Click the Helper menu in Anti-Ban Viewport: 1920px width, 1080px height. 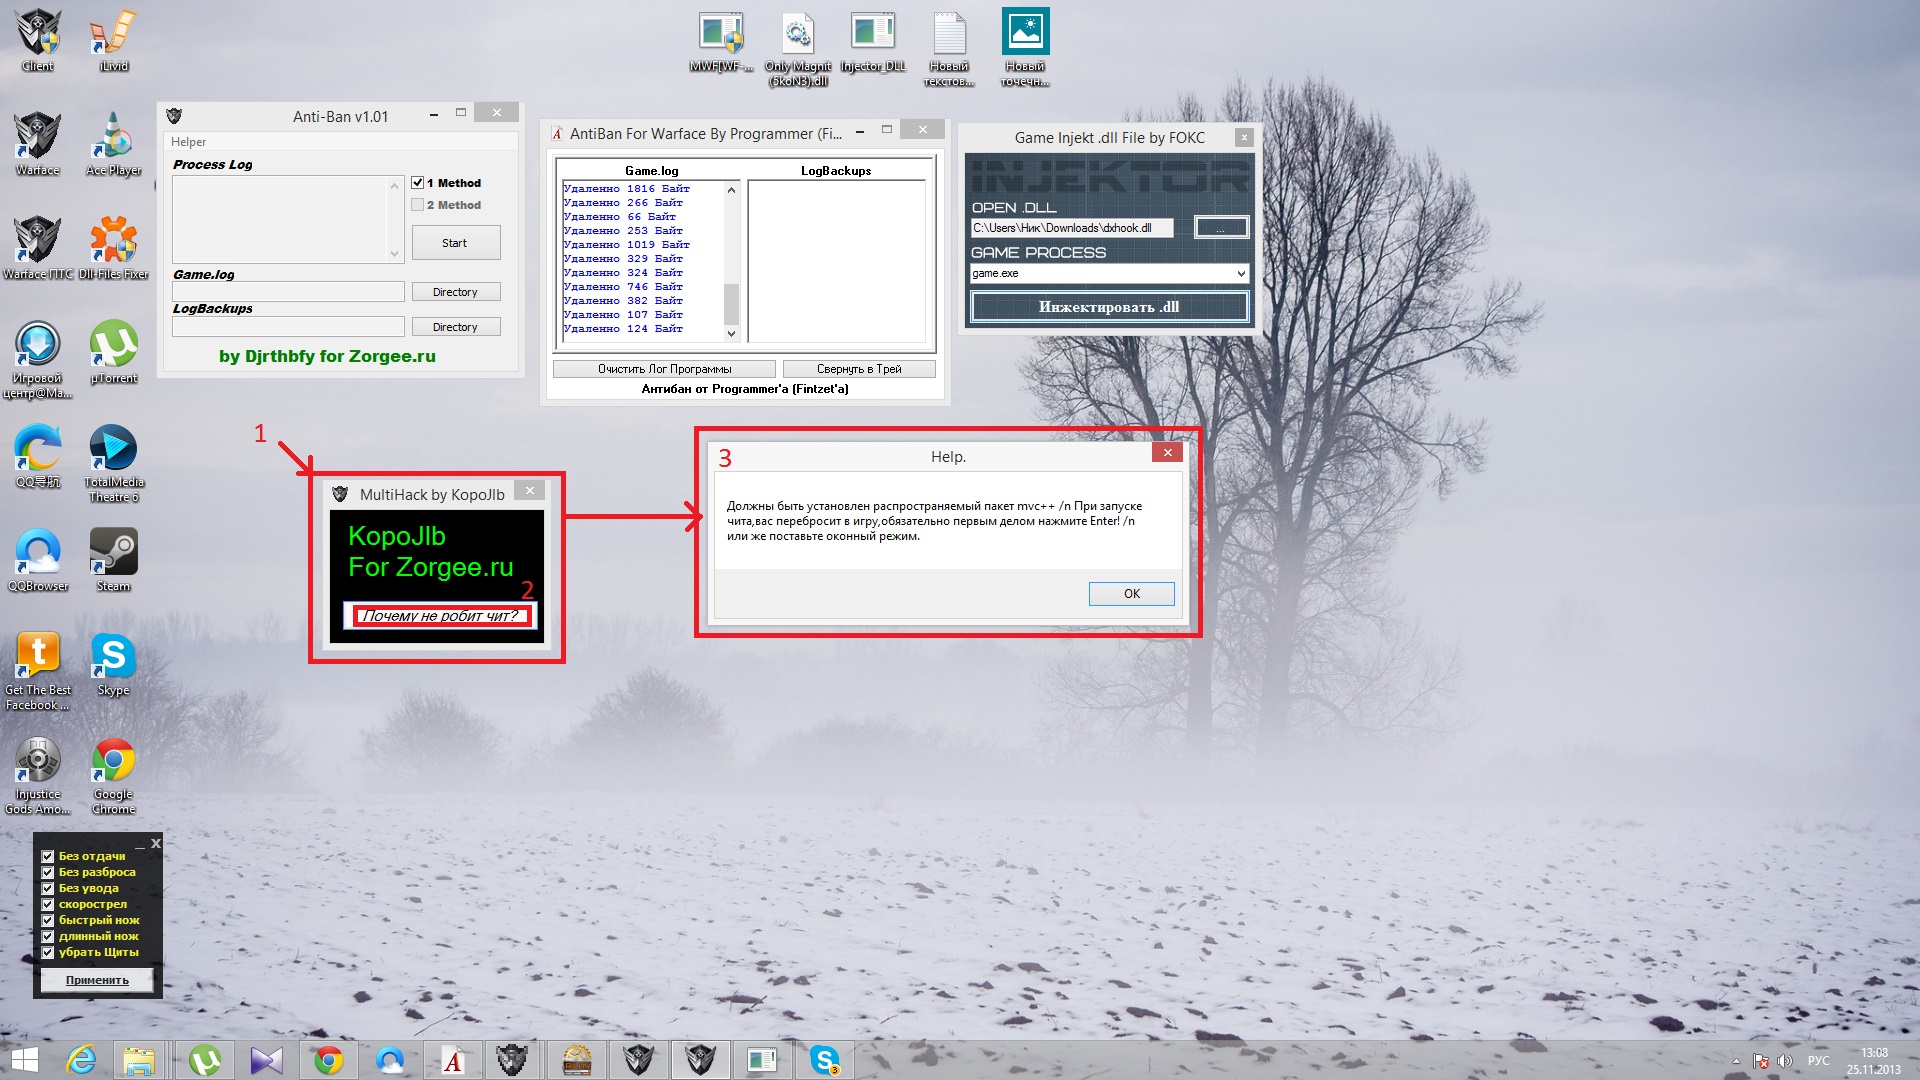click(x=188, y=142)
